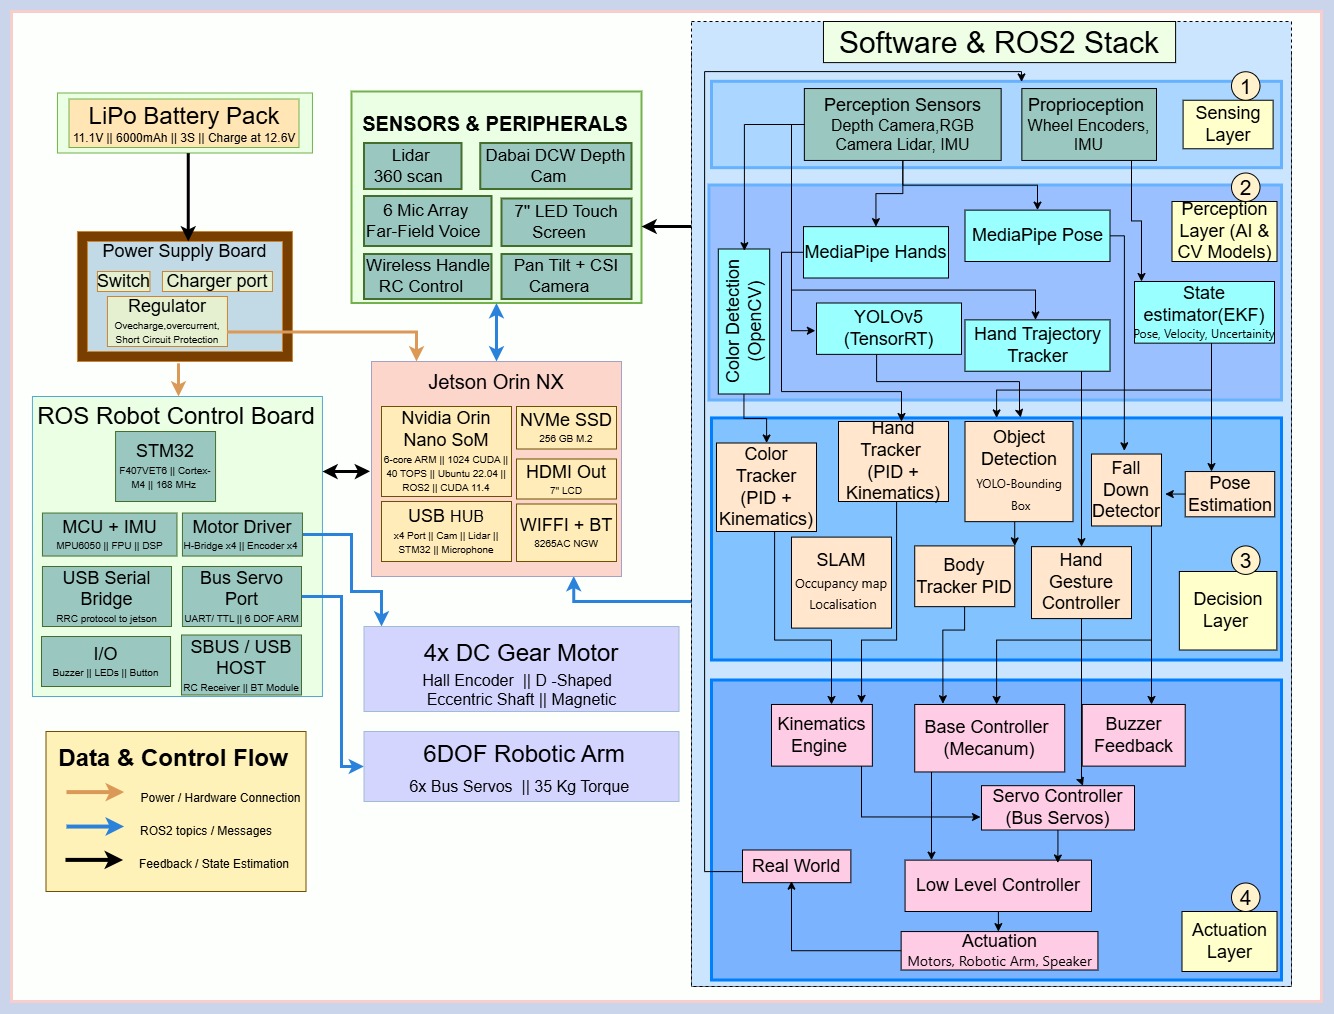1334x1014 pixels.
Task: Click the Switch box on Power Supply Board
Action: click(123, 281)
